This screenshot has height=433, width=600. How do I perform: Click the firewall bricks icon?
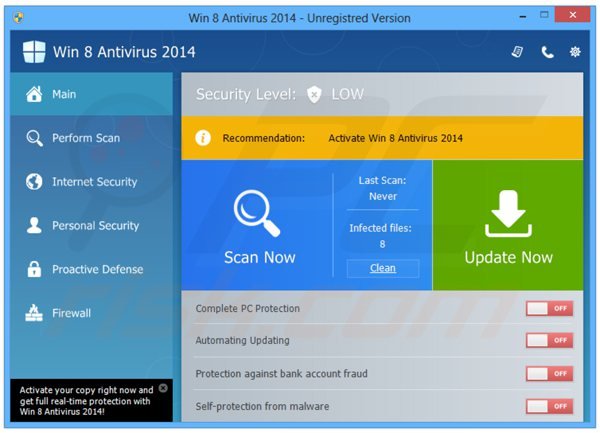click(x=34, y=313)
